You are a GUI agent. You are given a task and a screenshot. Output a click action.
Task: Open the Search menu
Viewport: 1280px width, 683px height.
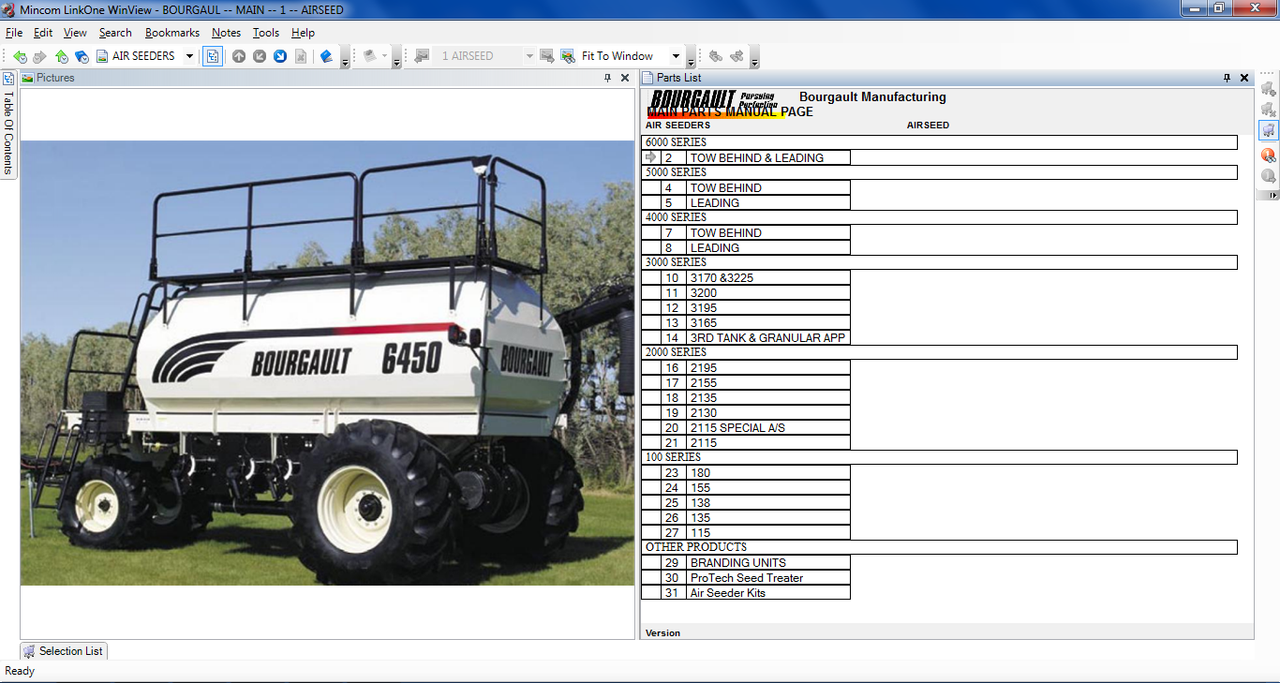115,33
